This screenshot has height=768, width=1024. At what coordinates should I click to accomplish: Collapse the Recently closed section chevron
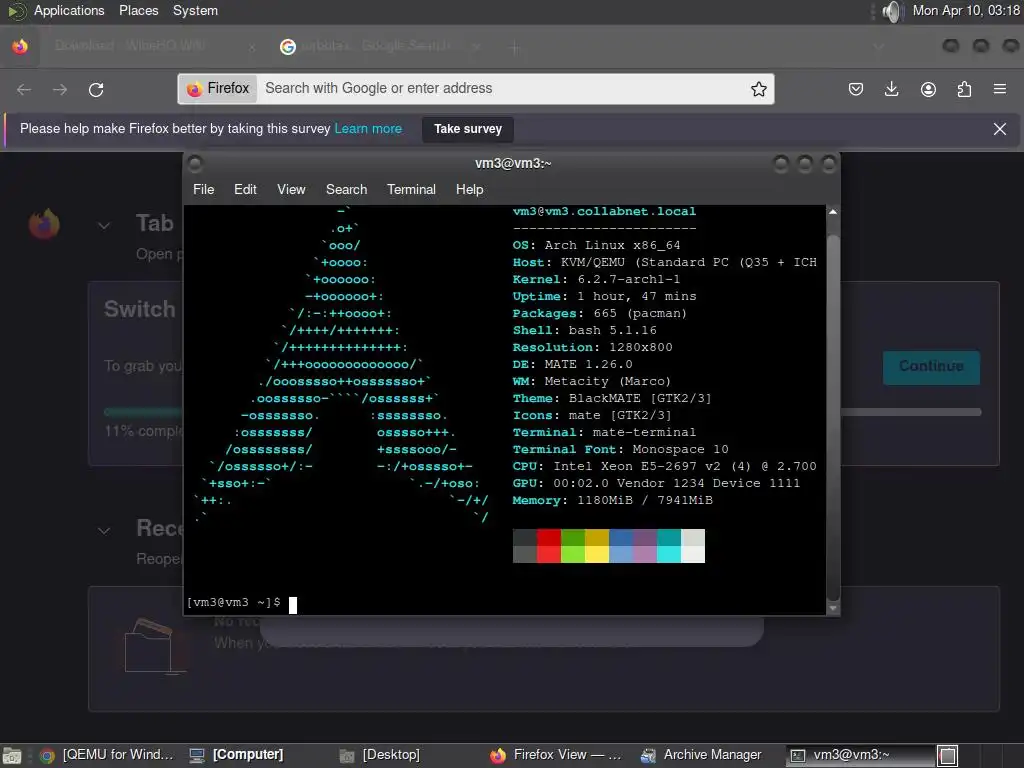104,531
